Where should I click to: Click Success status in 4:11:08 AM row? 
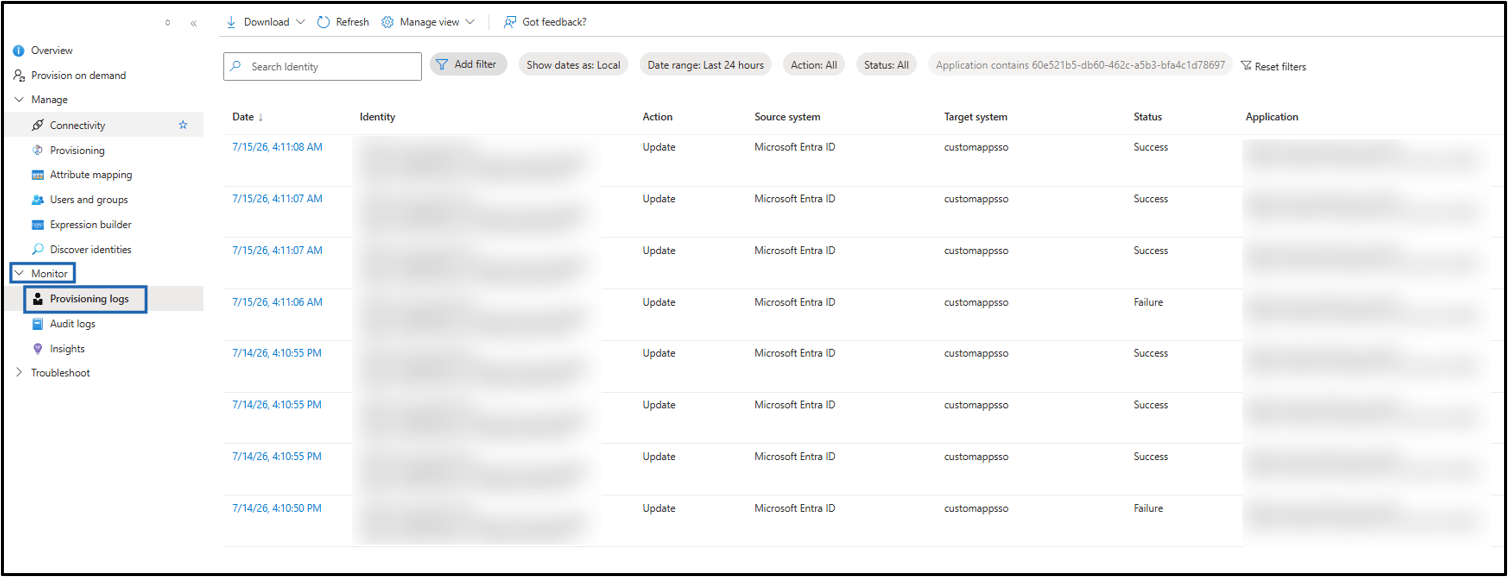pos(1151,147)
